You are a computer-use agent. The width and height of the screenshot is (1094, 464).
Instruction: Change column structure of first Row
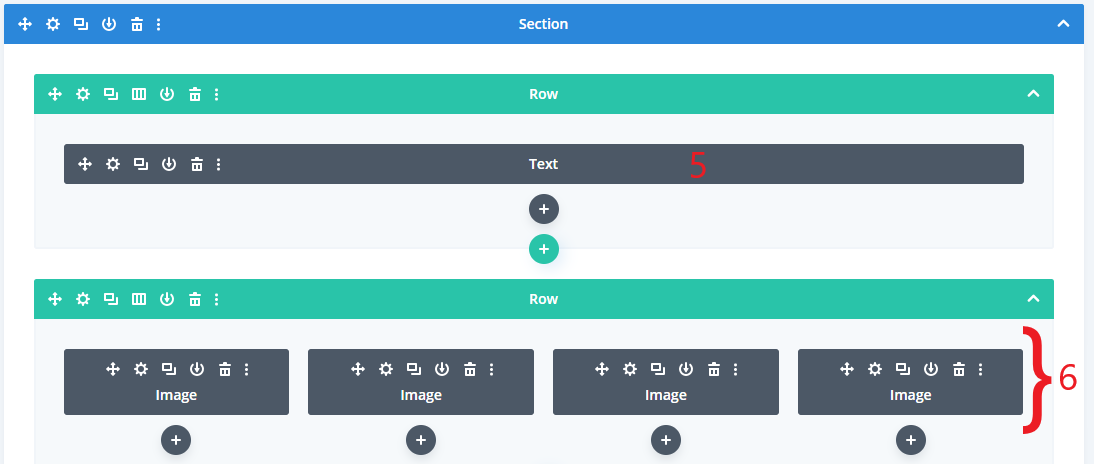[x=139, y=94]
